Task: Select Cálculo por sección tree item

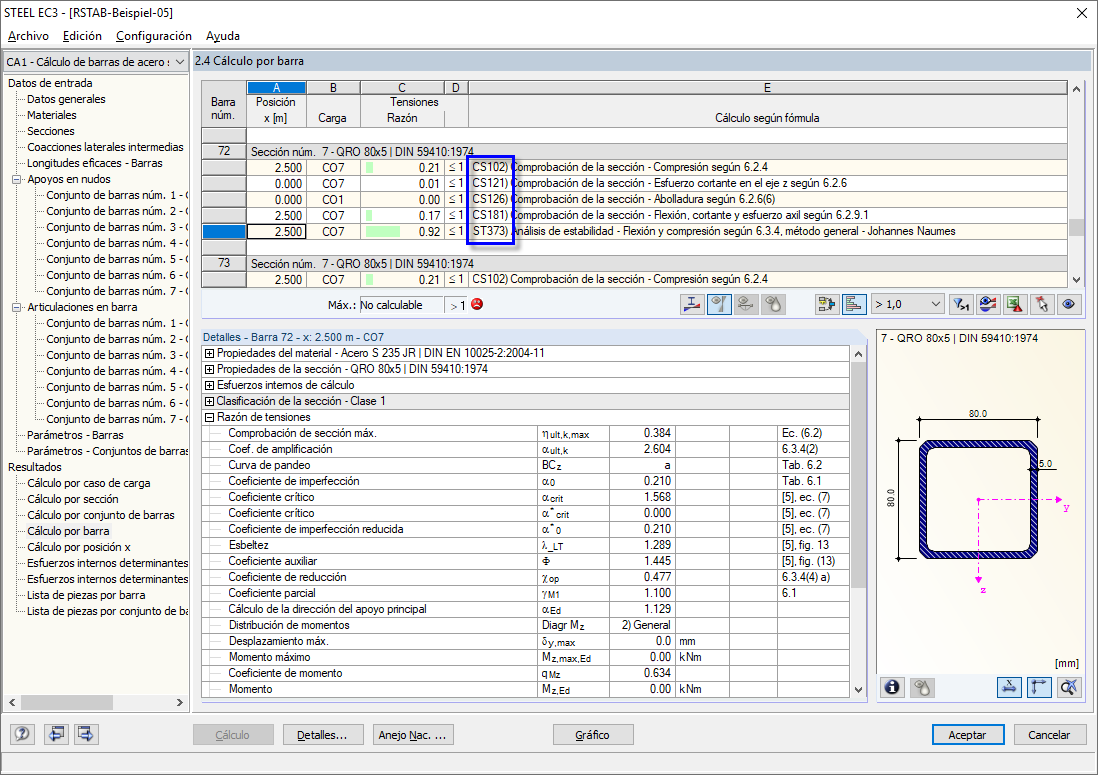Action: coord(73,499)
